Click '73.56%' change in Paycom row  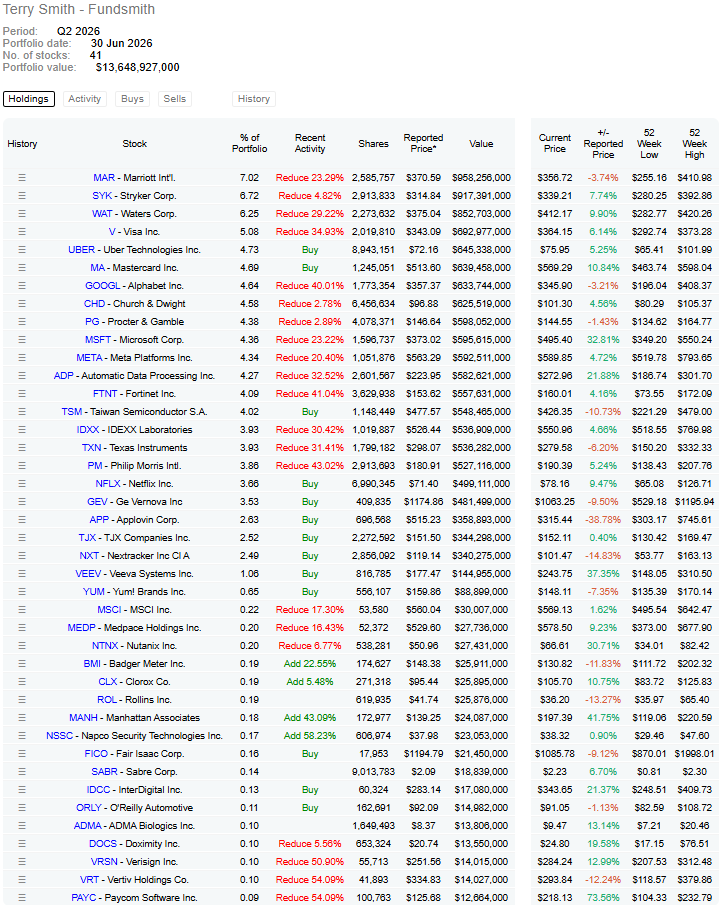click(603, 897)
